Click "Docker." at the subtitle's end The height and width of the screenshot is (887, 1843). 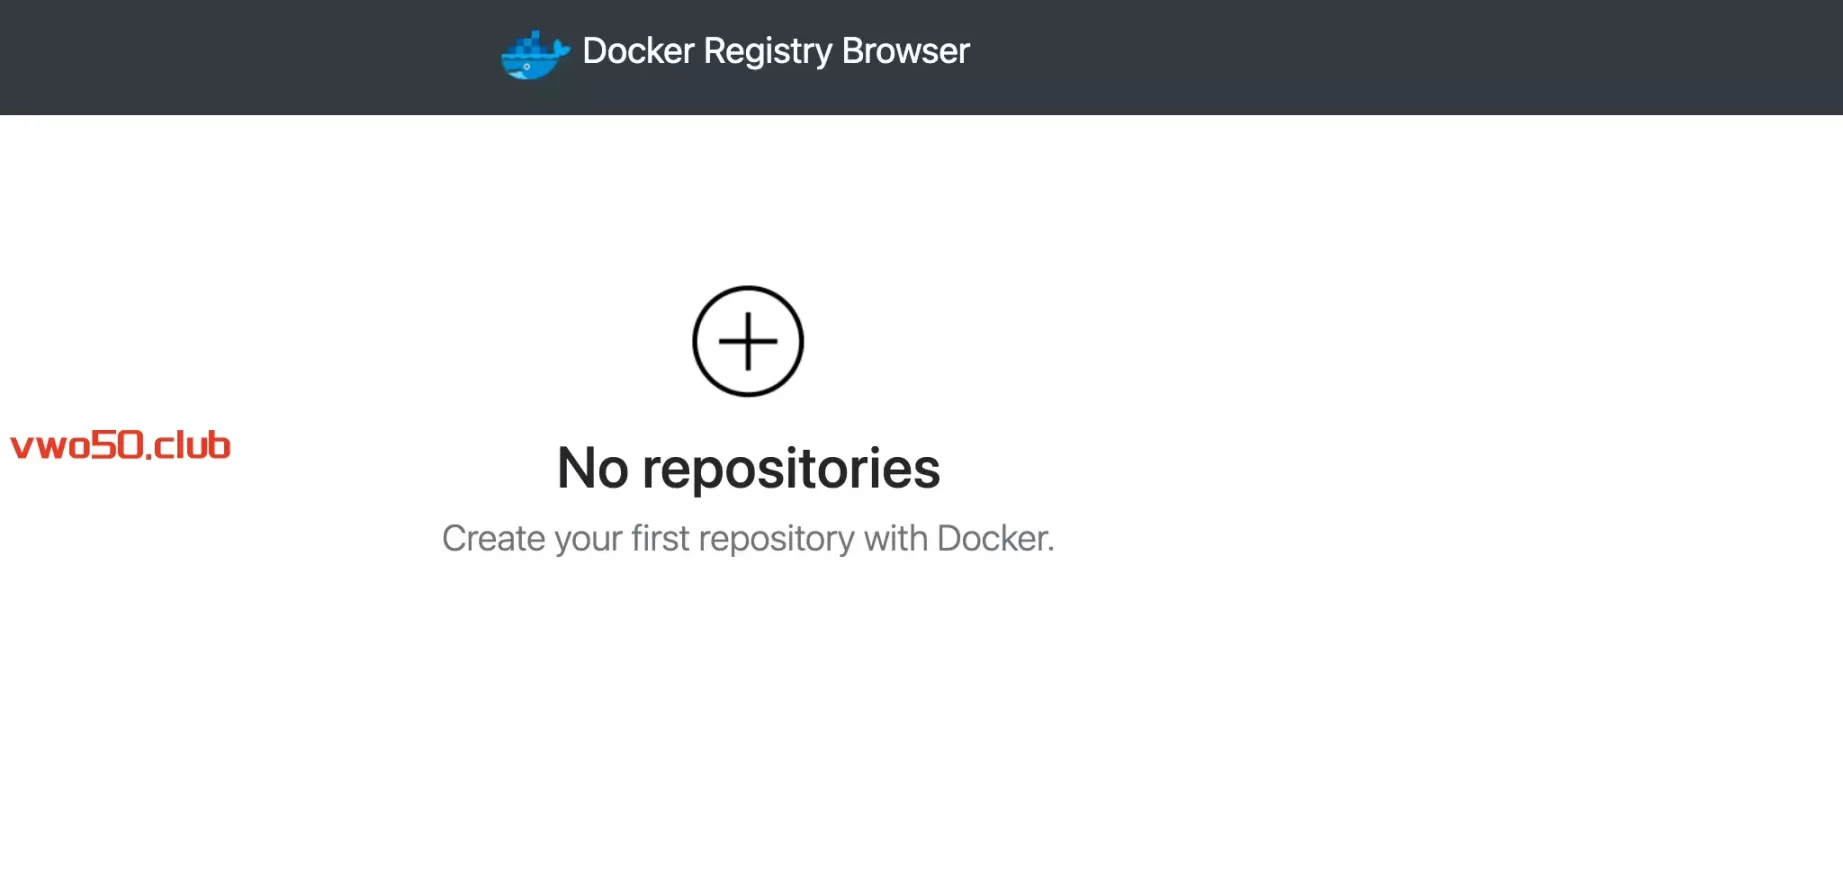[995, 539]
